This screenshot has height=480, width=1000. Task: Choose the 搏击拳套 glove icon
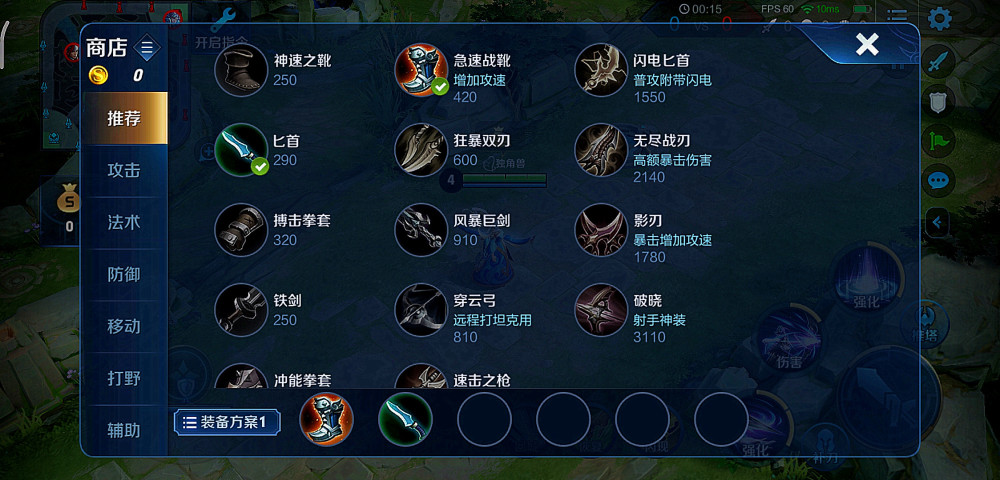tap(240, 229)
